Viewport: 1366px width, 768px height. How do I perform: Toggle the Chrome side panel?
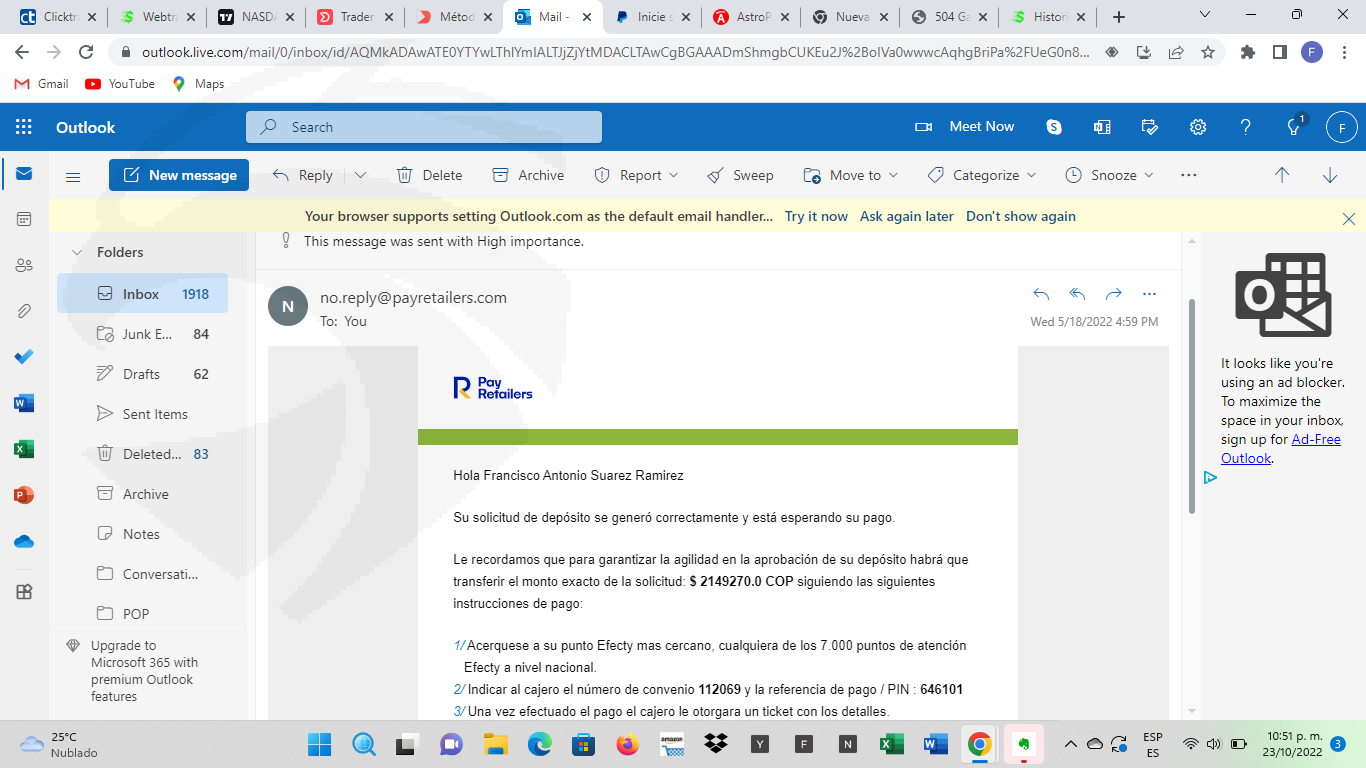pos(1279,52)
